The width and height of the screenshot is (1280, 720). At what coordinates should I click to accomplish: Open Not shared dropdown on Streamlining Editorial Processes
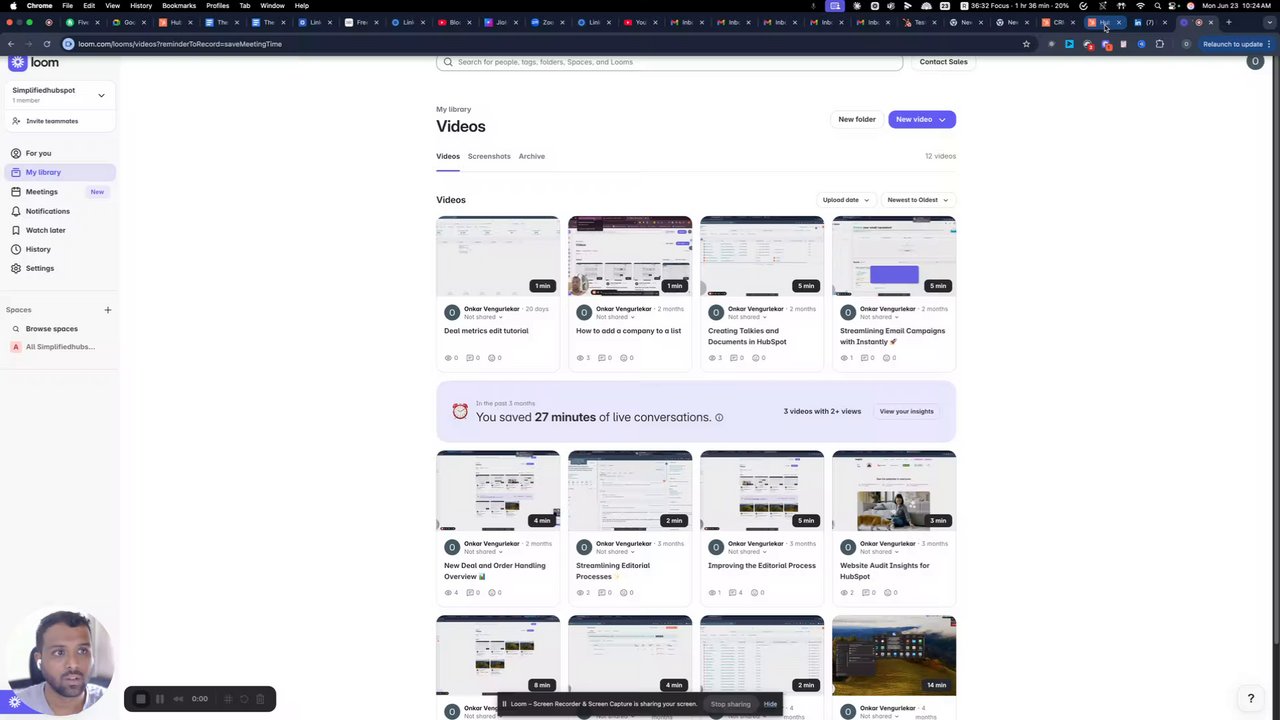coord(615,552)
